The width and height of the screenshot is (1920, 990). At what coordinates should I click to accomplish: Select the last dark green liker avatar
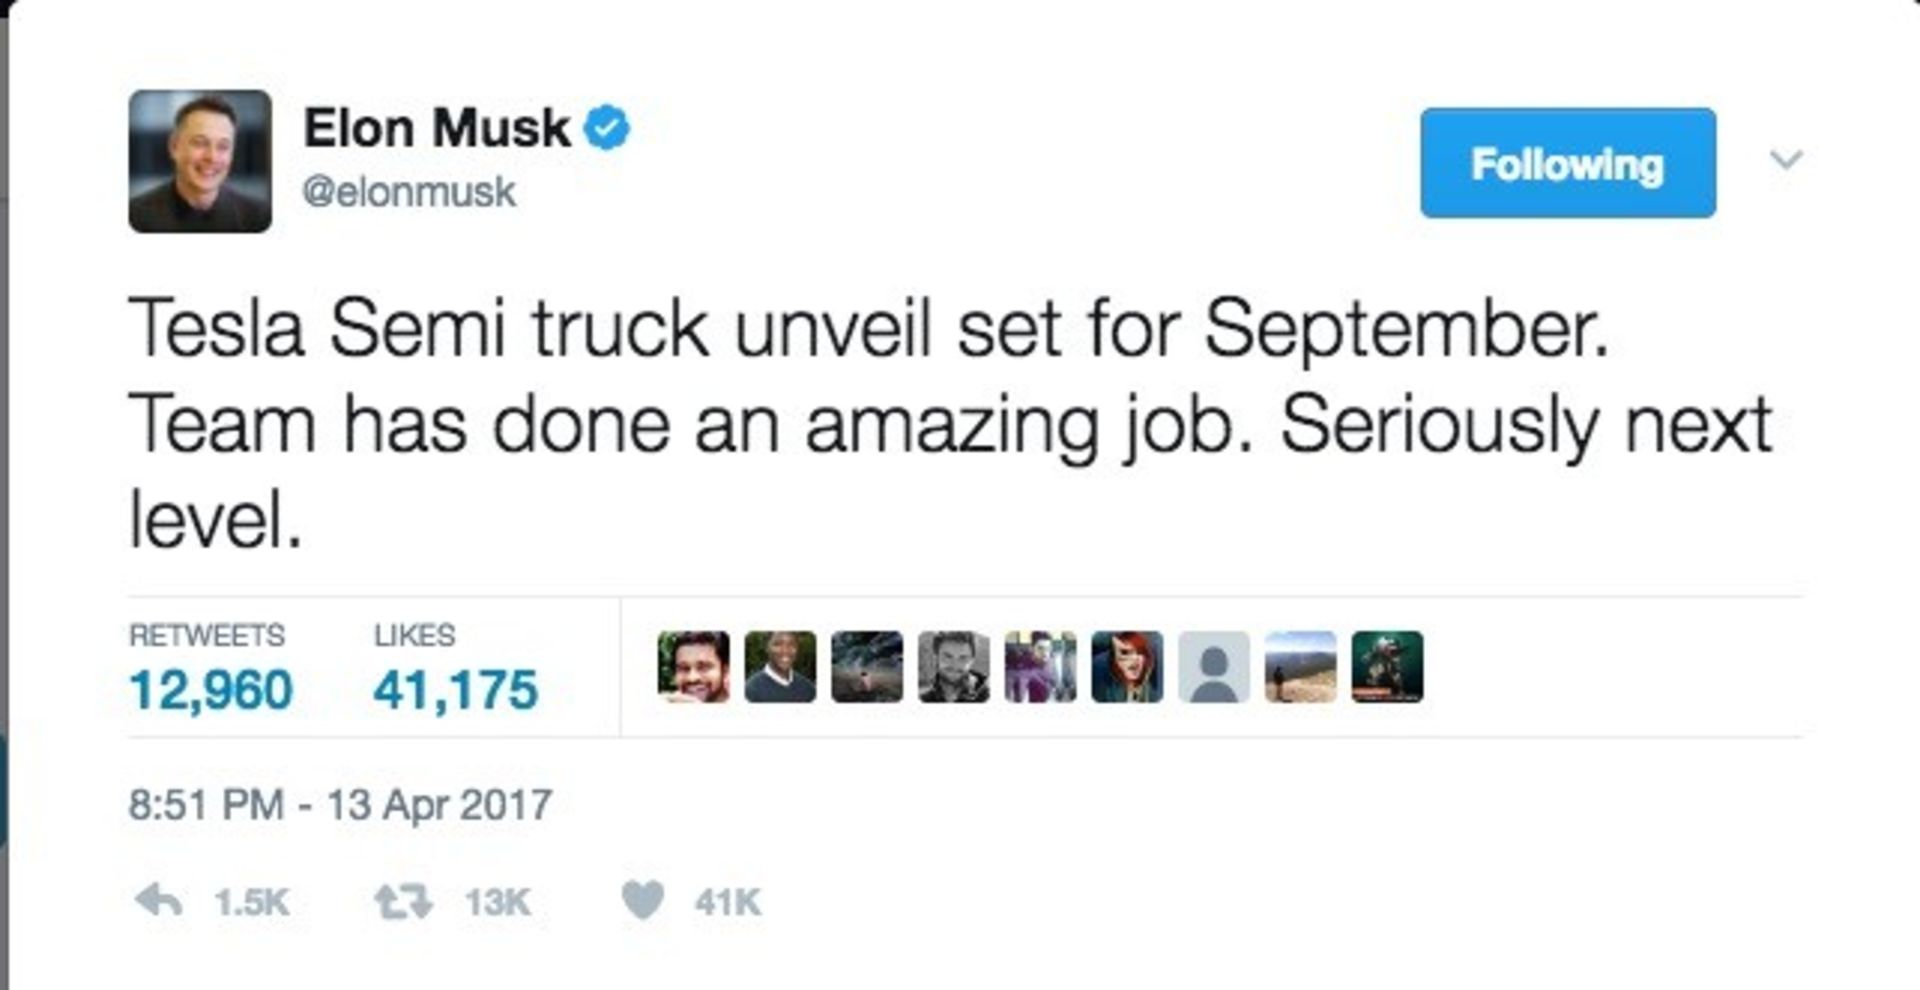coord(1387,667)
